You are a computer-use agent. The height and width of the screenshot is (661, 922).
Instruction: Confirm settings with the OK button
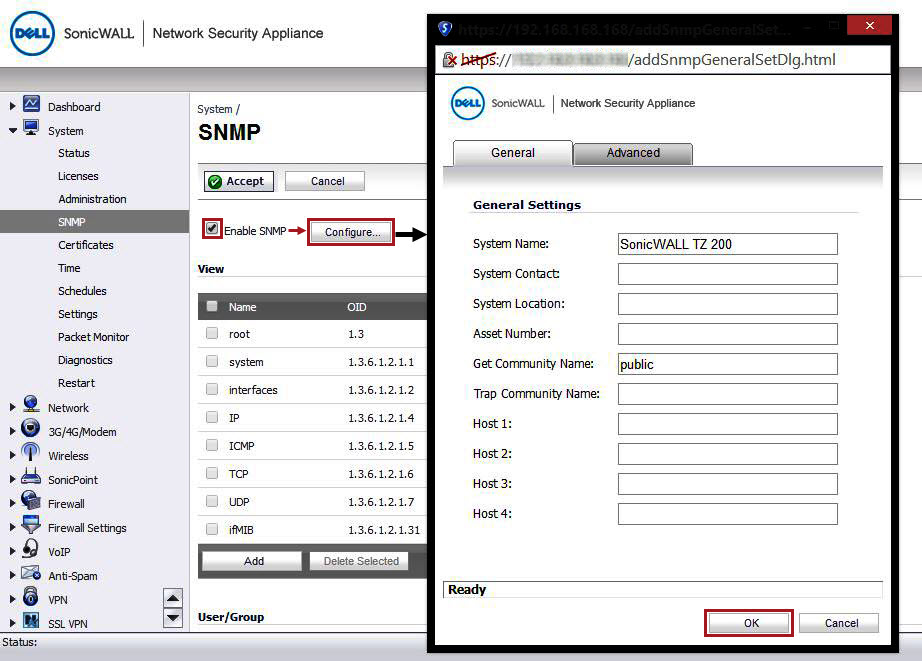point(748,622)
